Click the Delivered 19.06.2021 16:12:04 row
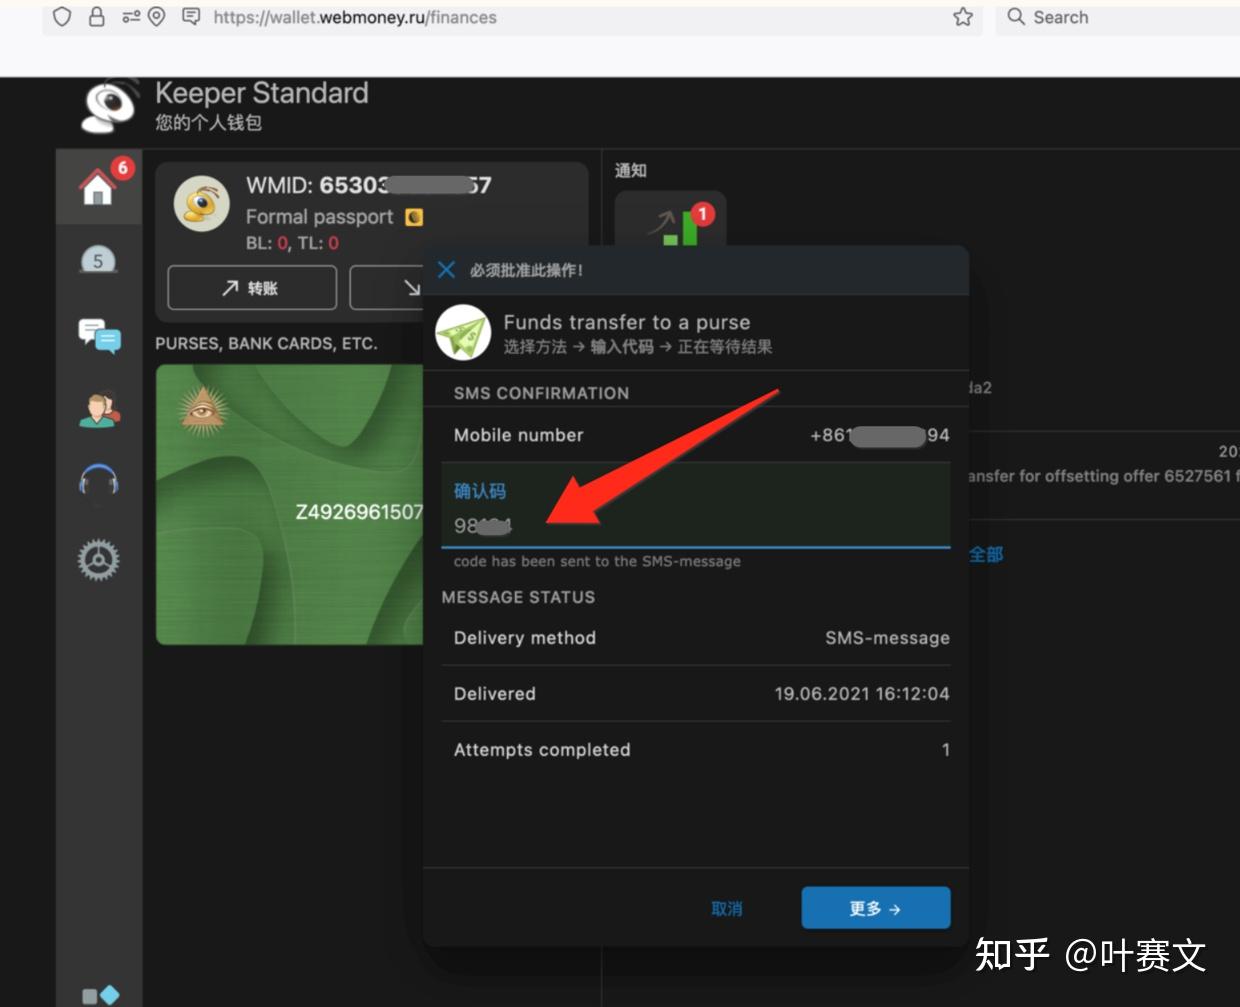The image size is (1240, 1007). (696, 694)
